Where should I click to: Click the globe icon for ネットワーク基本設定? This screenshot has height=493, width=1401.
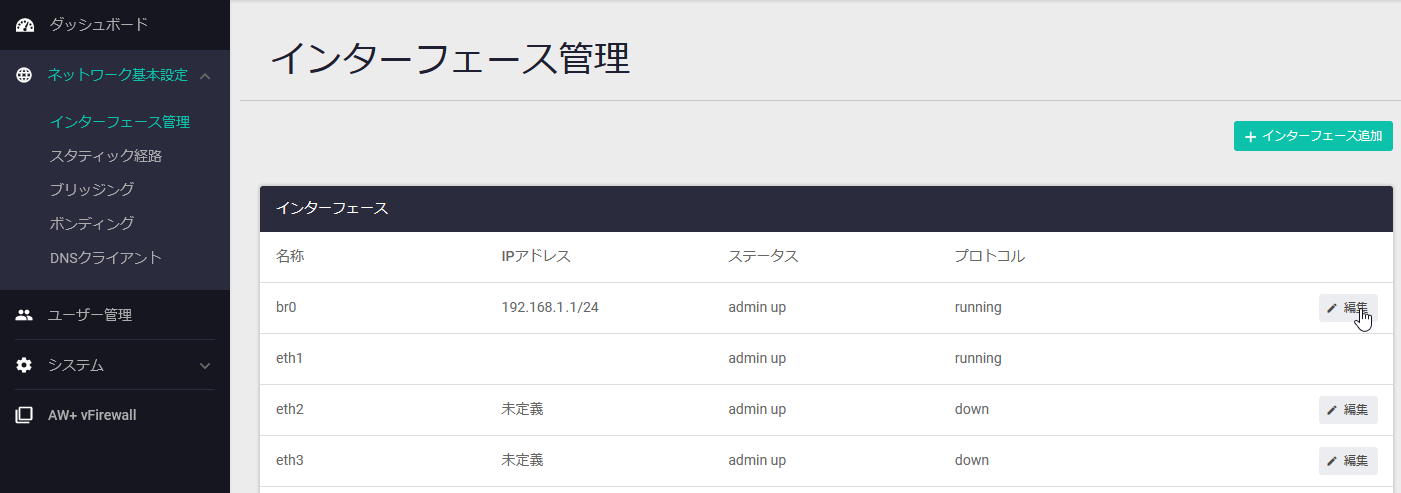[x=25, y=75]
